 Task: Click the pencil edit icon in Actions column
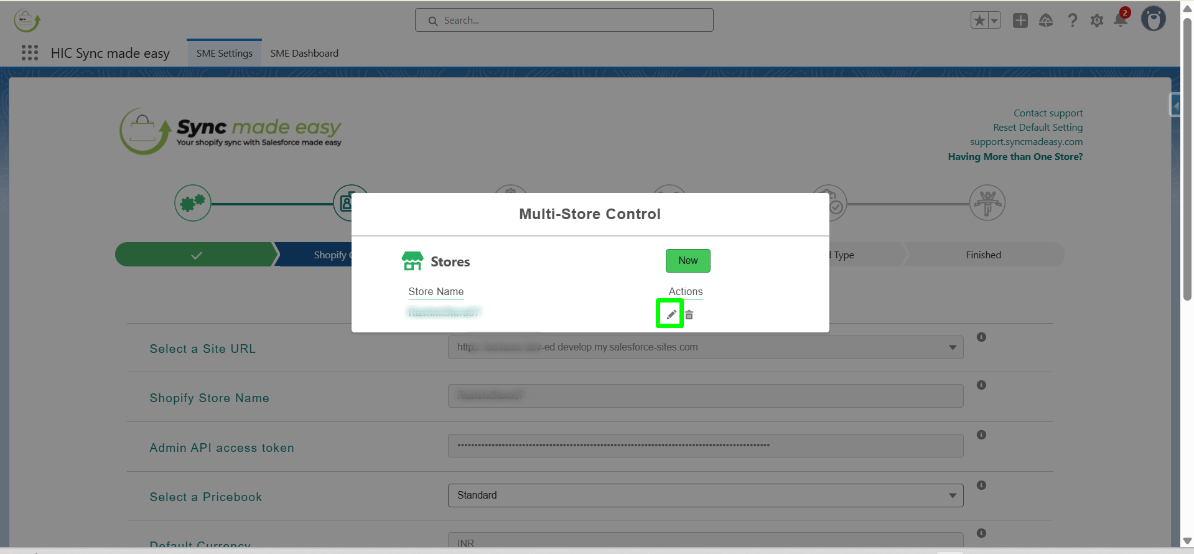pos(671,314)
